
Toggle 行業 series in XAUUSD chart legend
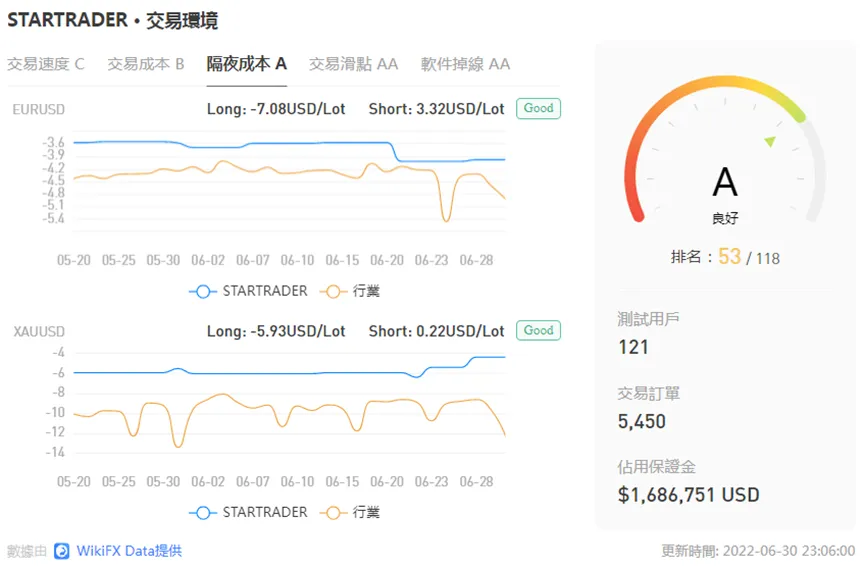(350, 513)
